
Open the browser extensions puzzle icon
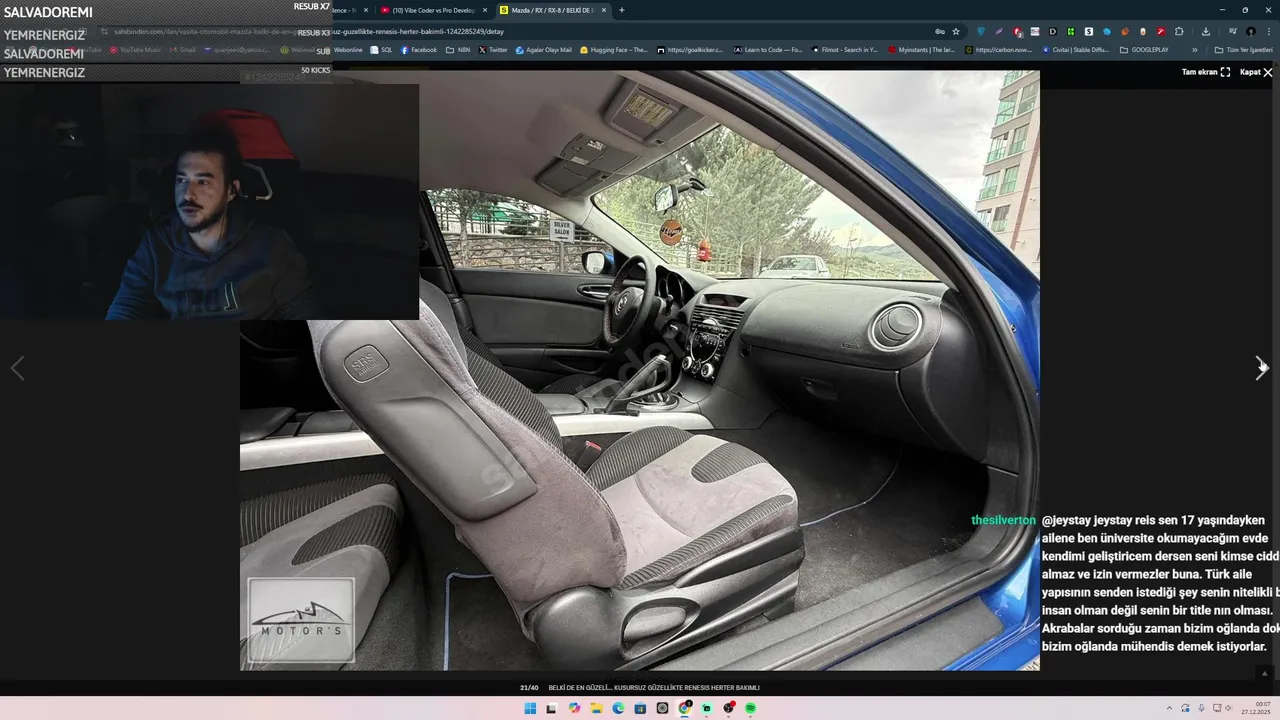point(1179,31)
